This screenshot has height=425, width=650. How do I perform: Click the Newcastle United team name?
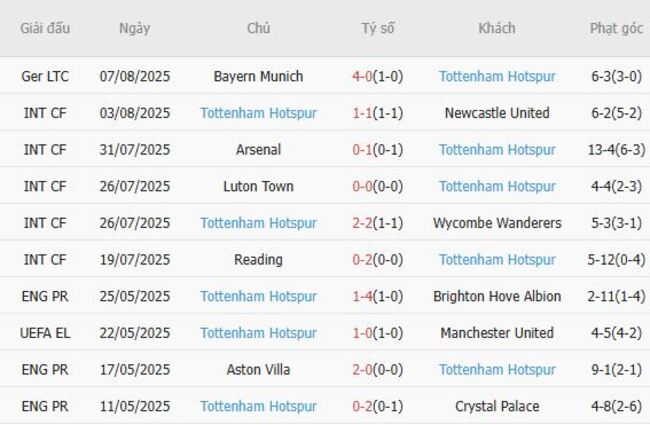pos(497,113)
